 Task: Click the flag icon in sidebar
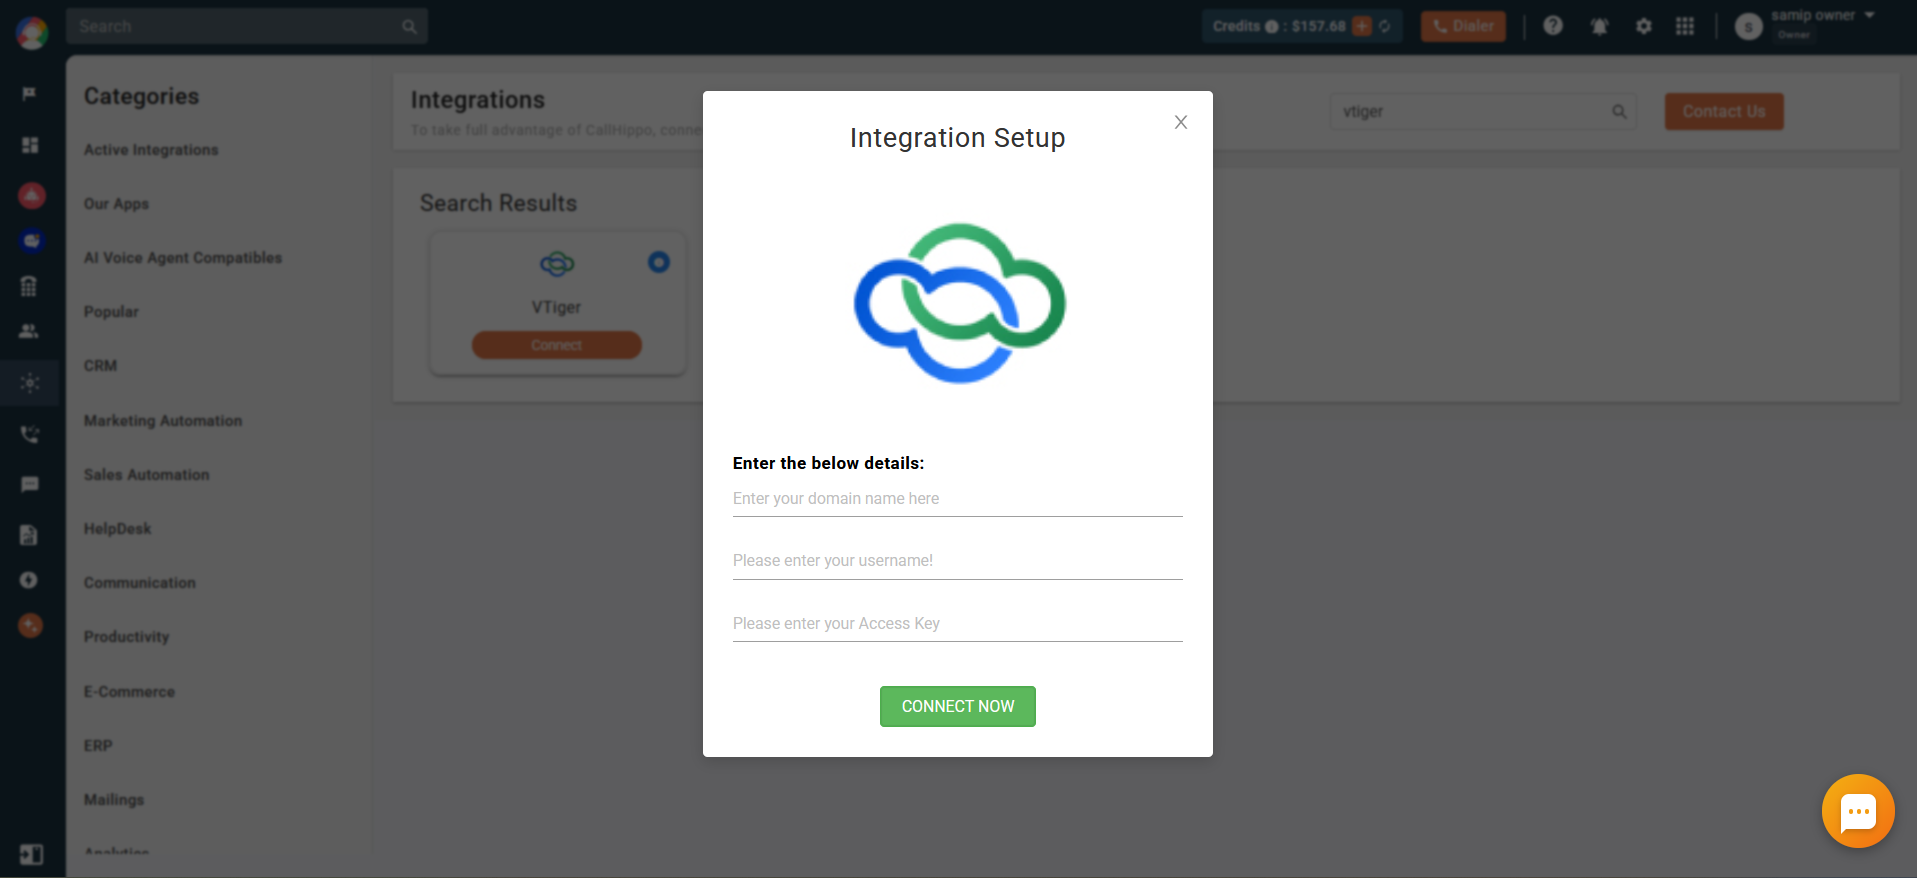point(29,93)
